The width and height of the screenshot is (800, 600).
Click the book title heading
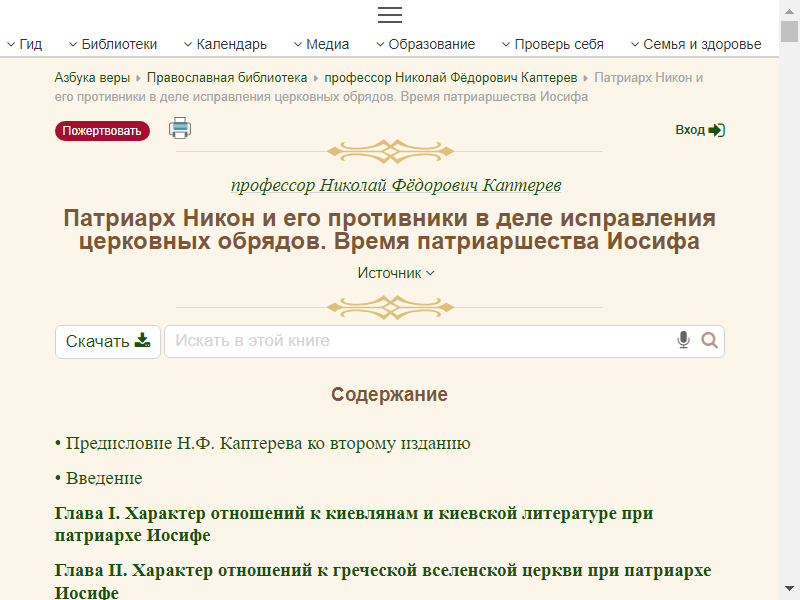389,229
